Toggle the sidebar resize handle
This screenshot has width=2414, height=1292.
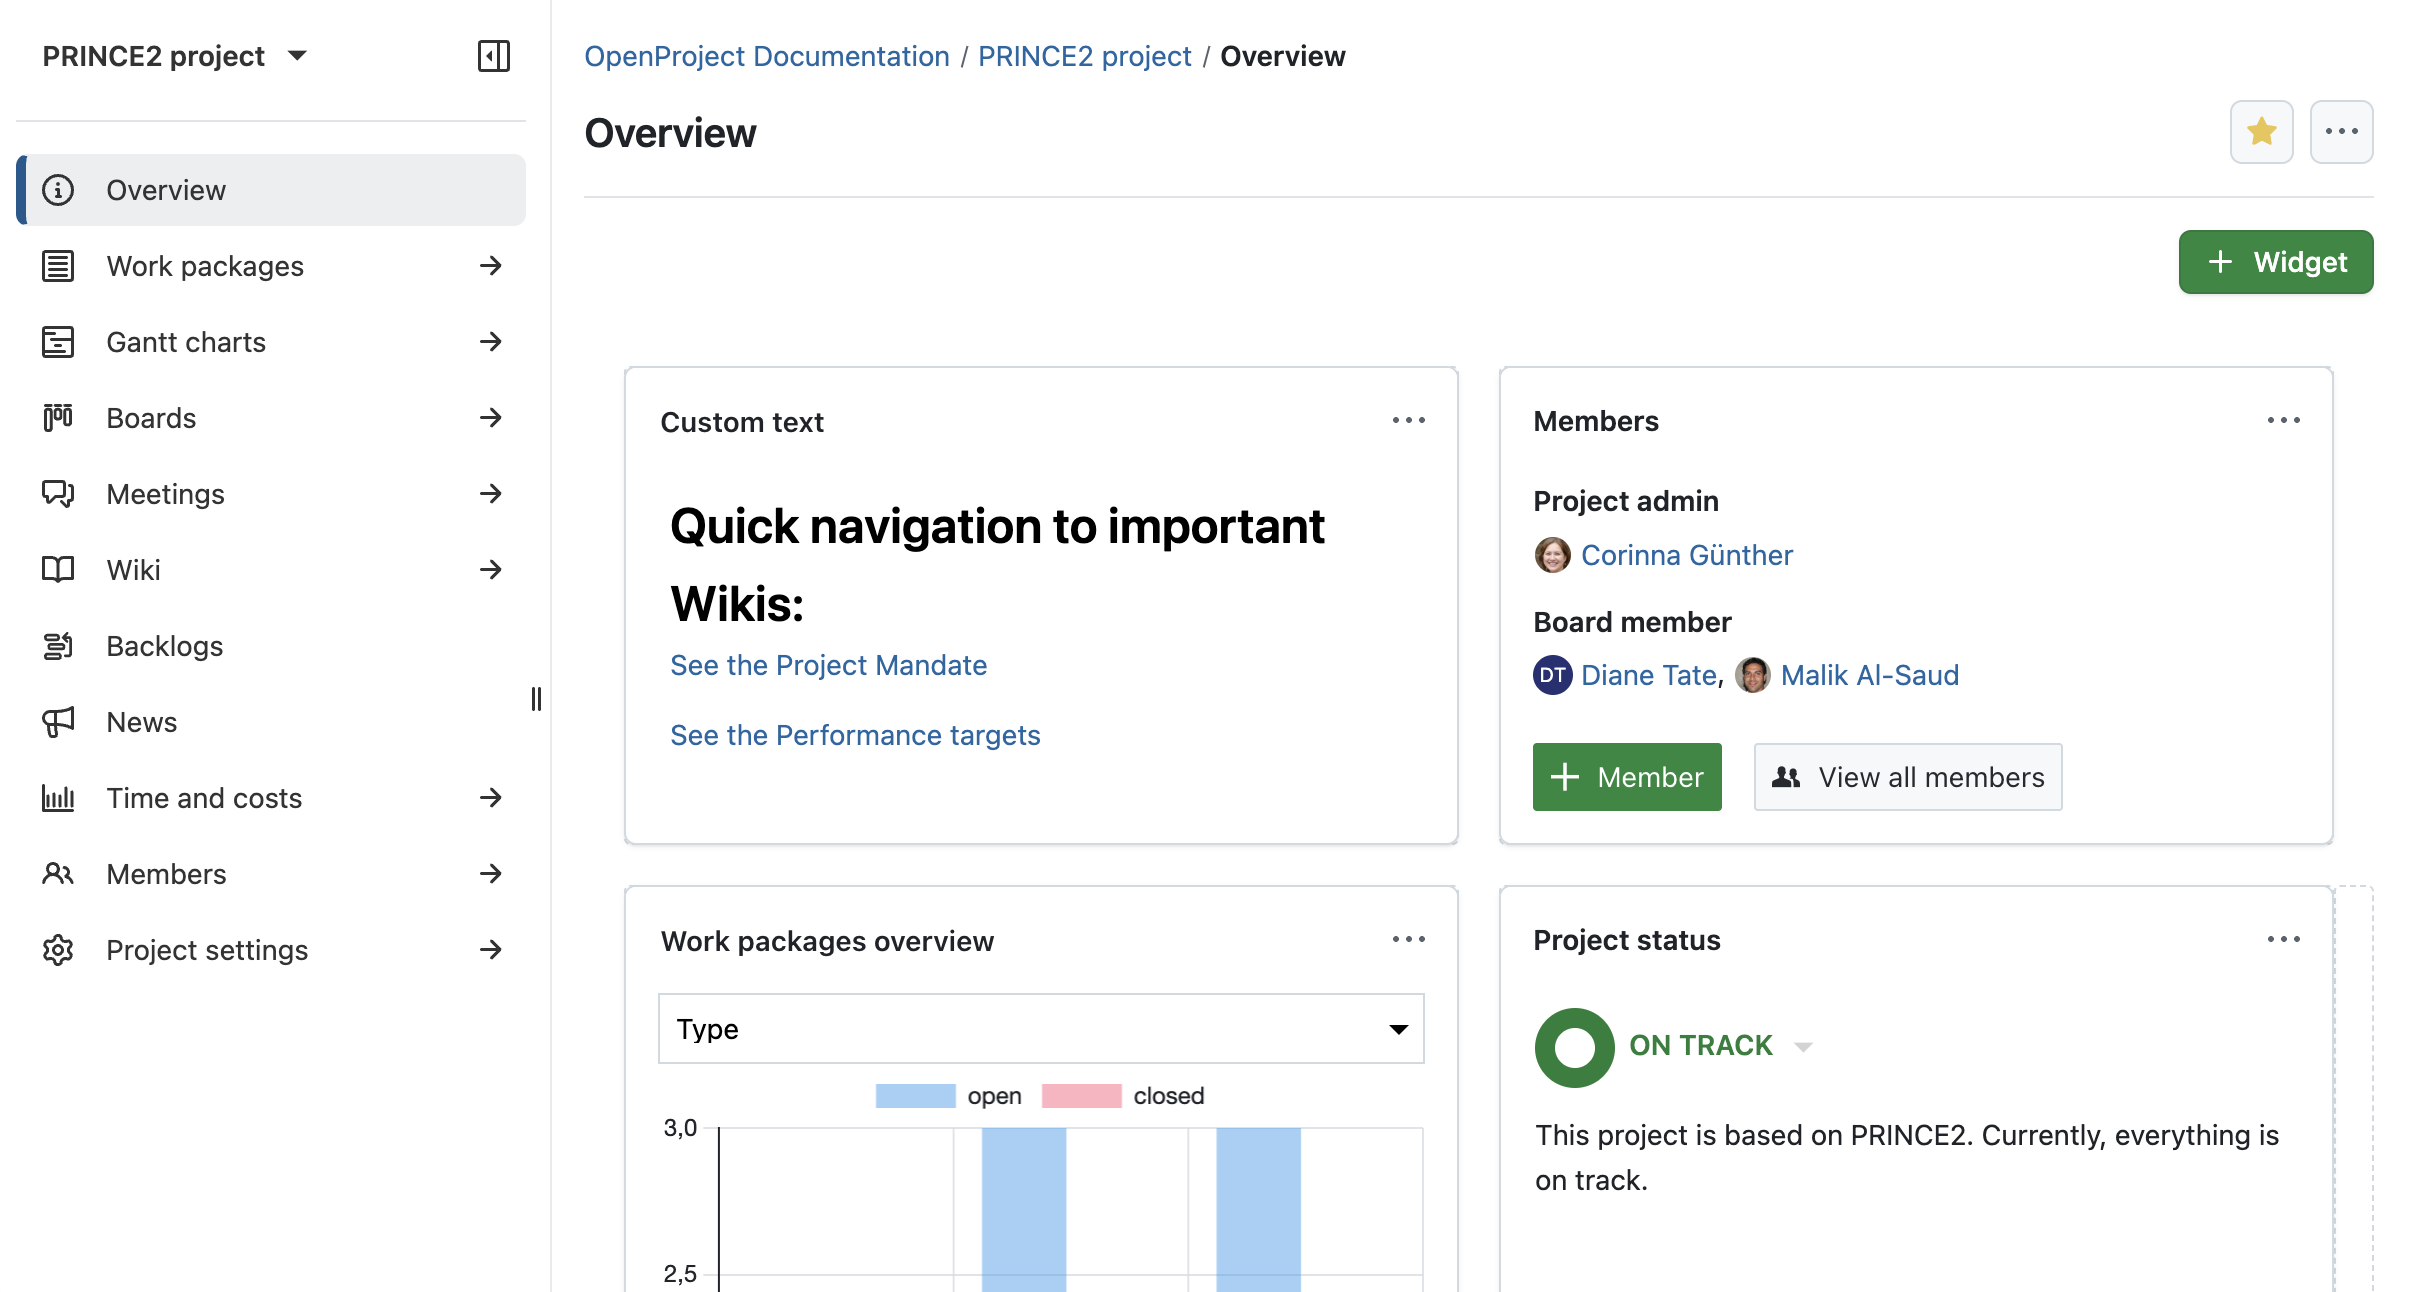(537, 700)
